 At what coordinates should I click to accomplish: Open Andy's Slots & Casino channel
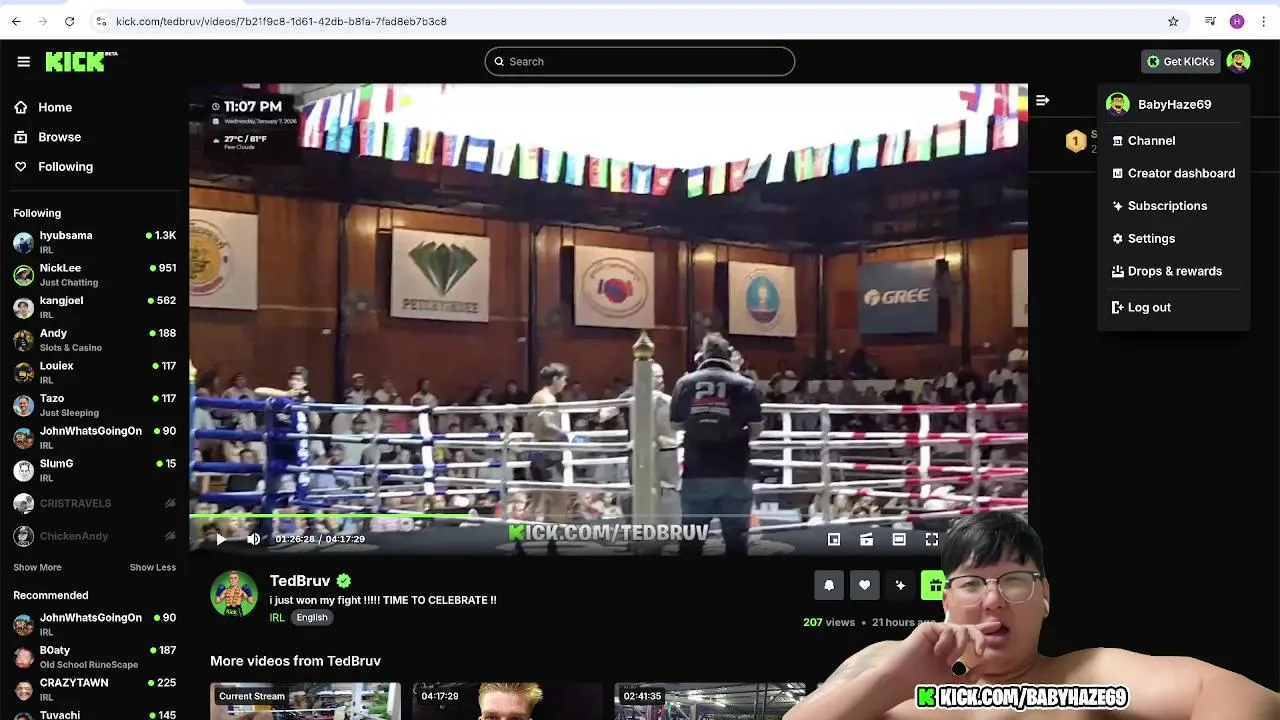pos(94,340)
